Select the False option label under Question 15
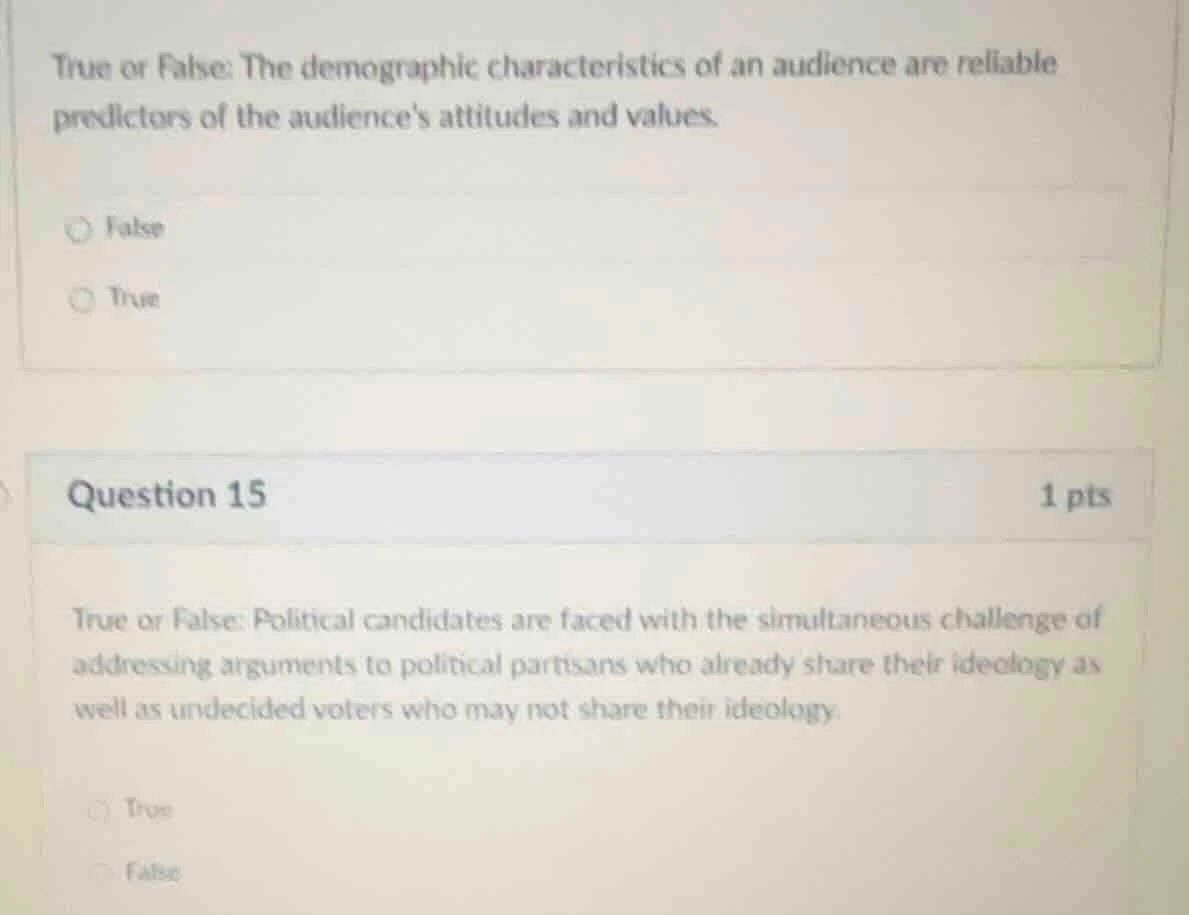 click(150, 871)
